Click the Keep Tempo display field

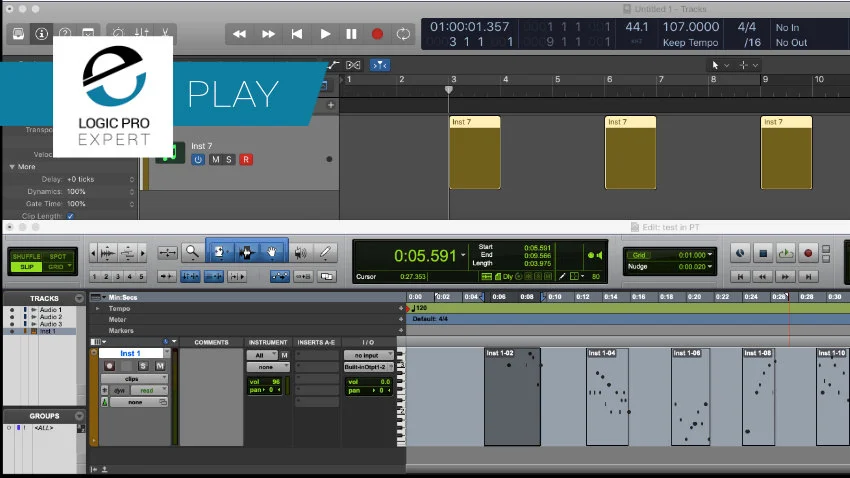[x=690, y=42]
